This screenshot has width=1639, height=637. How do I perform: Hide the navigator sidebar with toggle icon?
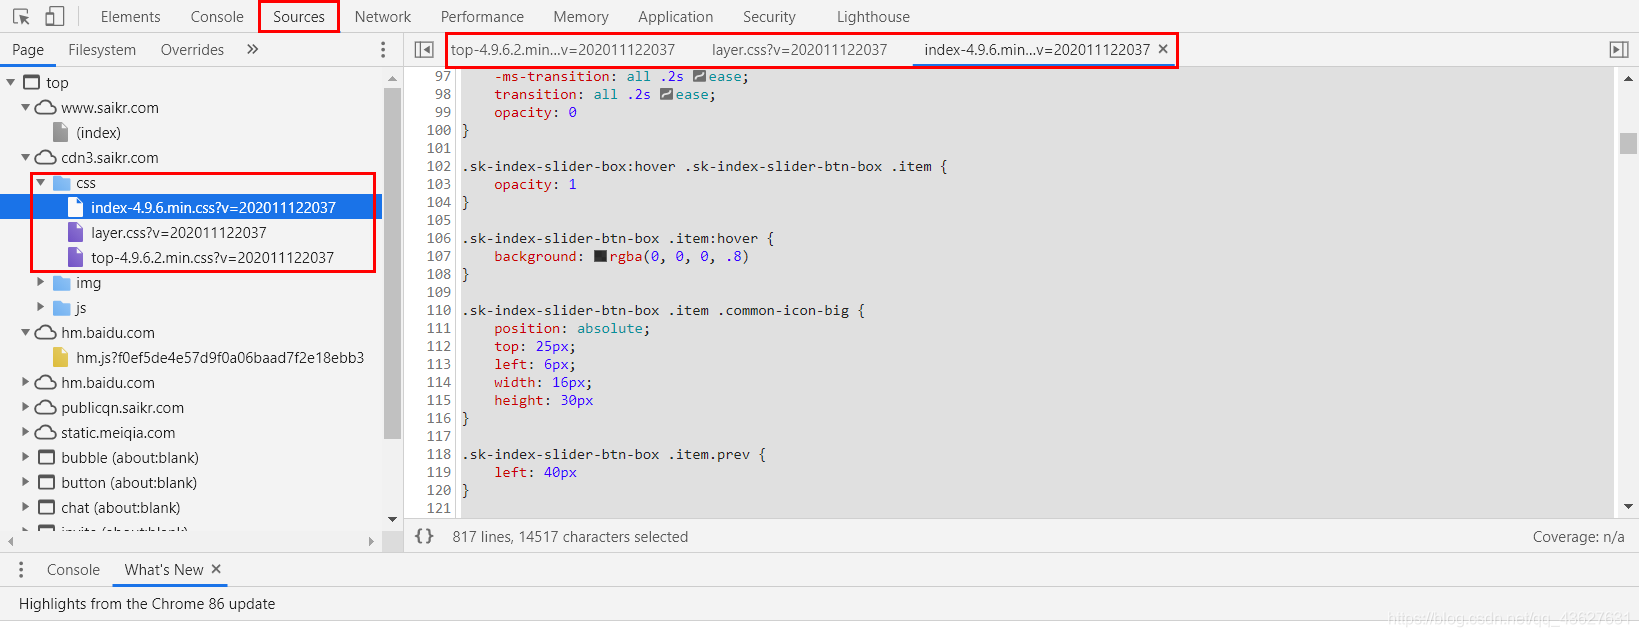tap(424, 50)
